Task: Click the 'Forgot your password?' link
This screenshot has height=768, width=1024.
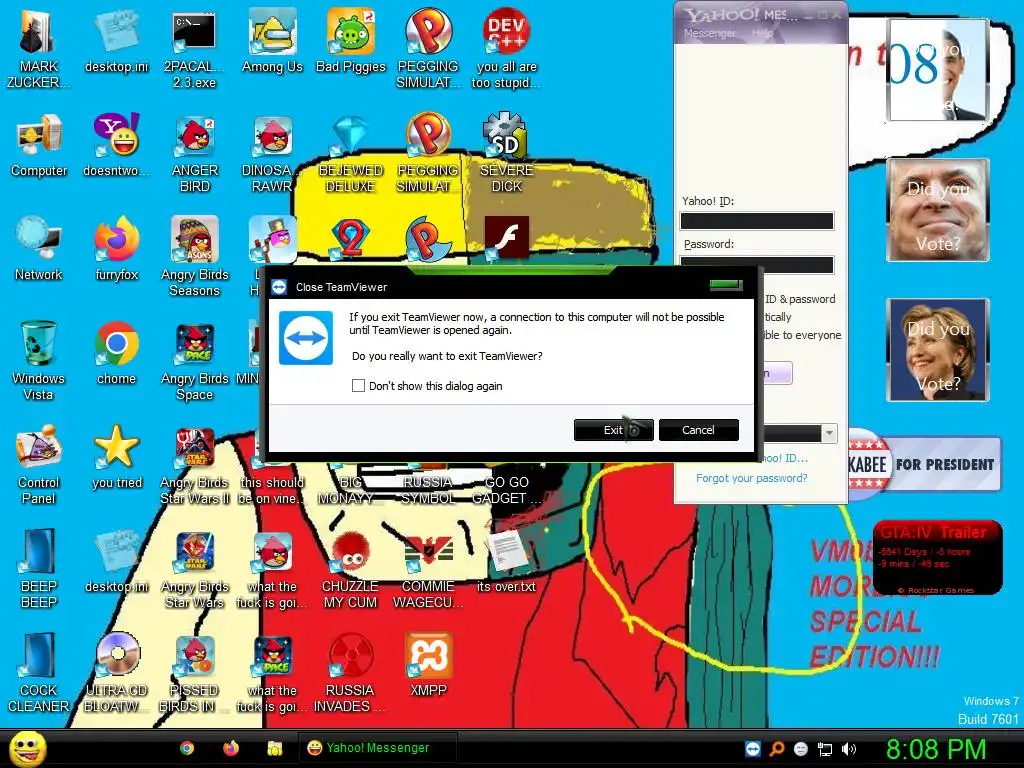Action: (751, 478)
